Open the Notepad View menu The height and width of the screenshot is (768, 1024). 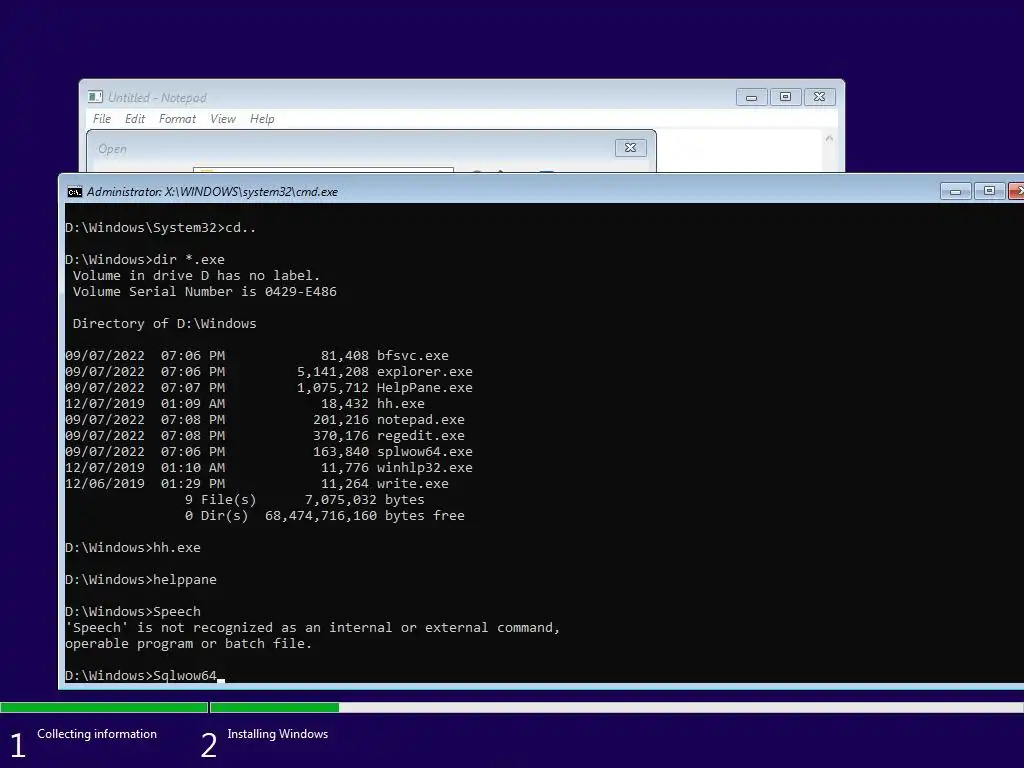223,119
